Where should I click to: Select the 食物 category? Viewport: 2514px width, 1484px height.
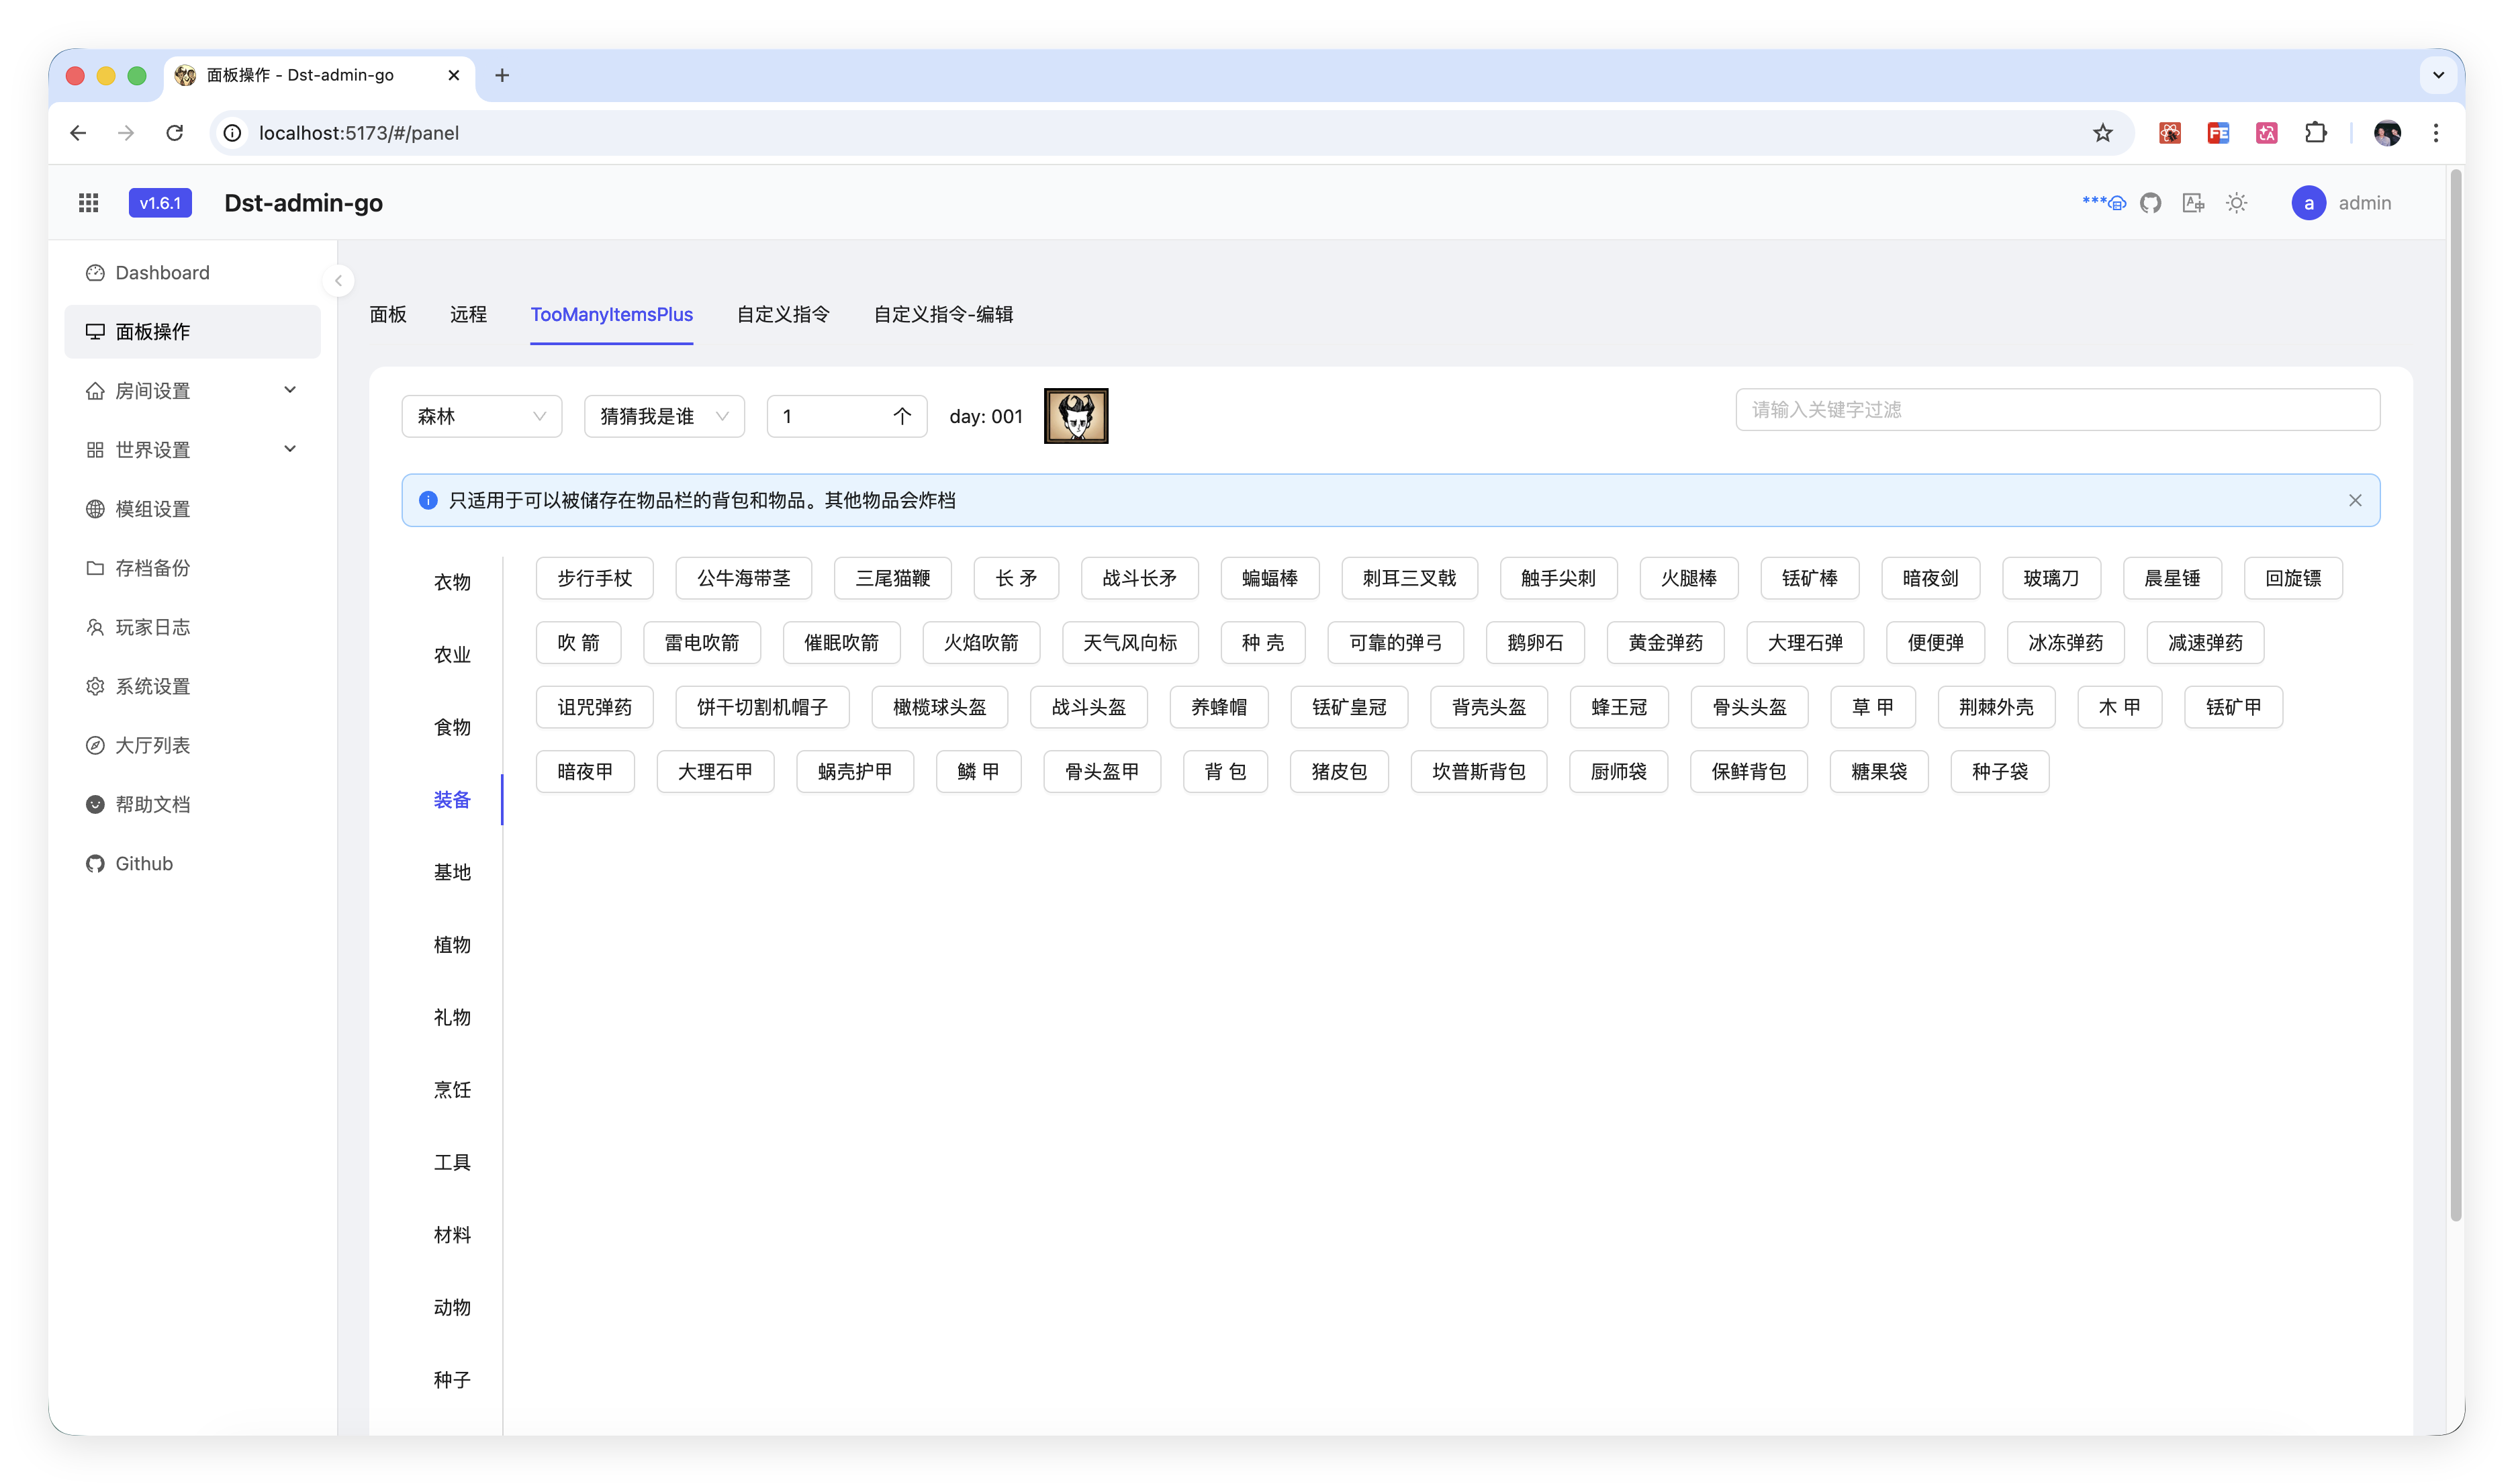coord(452,727)
